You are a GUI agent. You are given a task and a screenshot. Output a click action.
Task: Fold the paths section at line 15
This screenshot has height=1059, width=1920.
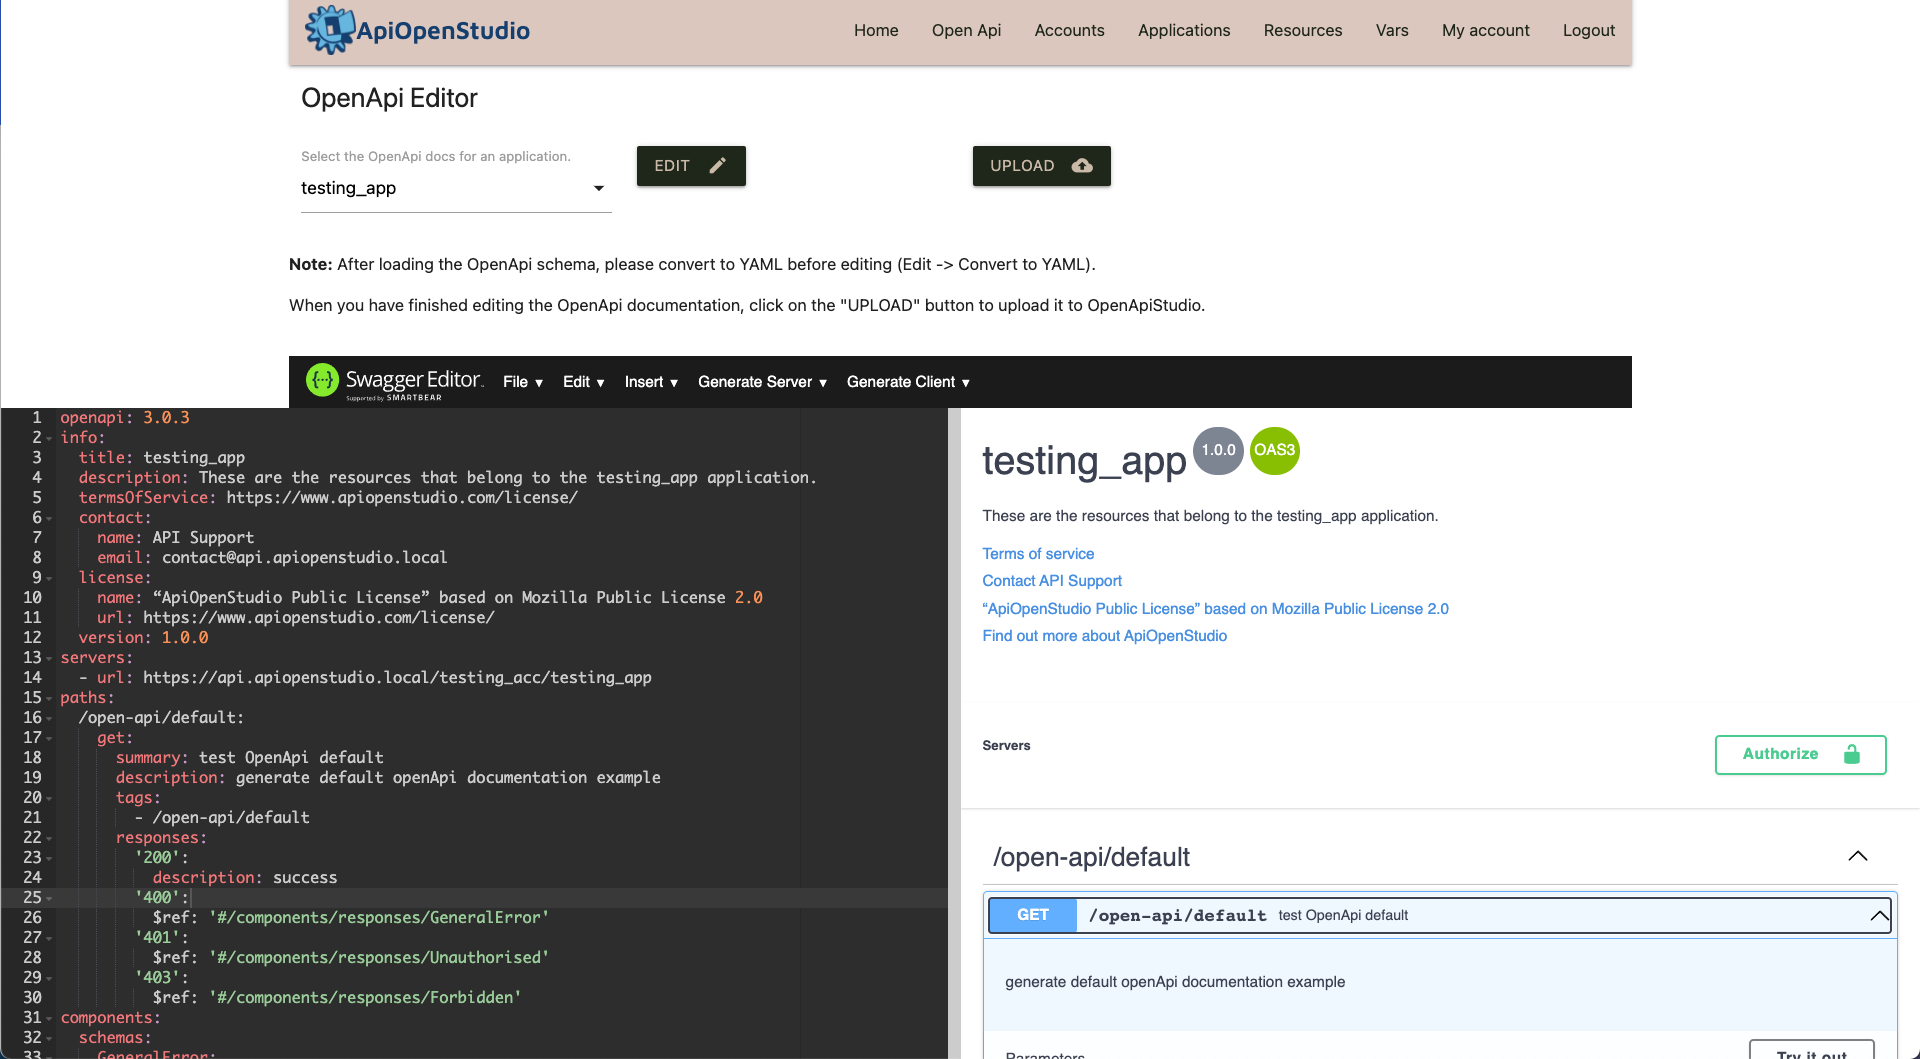49,698
